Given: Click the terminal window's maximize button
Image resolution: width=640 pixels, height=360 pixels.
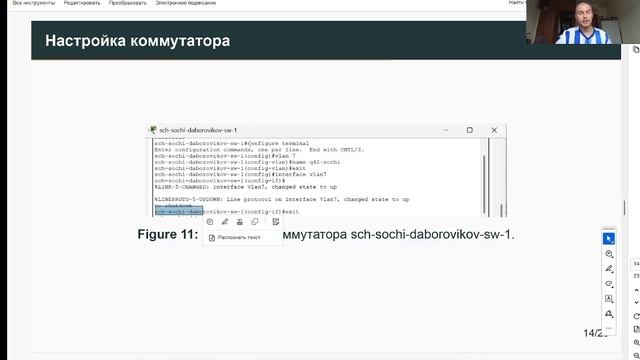Looking at the screenshot, I should (x=469, y=130).
